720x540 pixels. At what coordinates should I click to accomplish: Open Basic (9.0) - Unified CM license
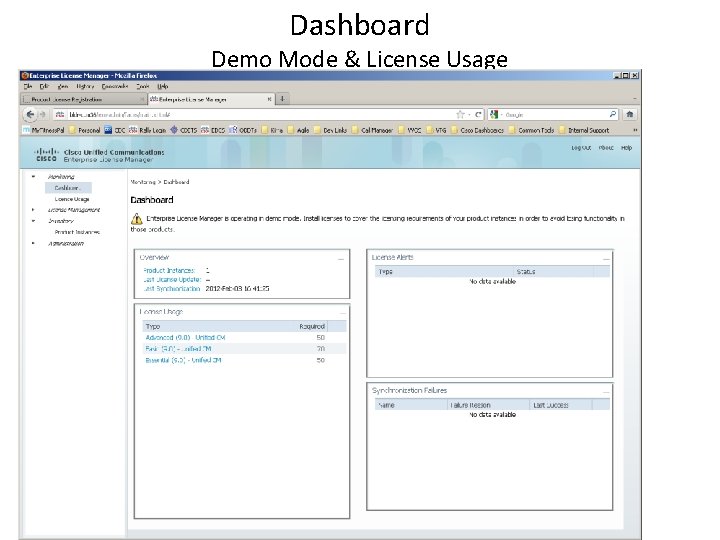[x=178, y=349]
